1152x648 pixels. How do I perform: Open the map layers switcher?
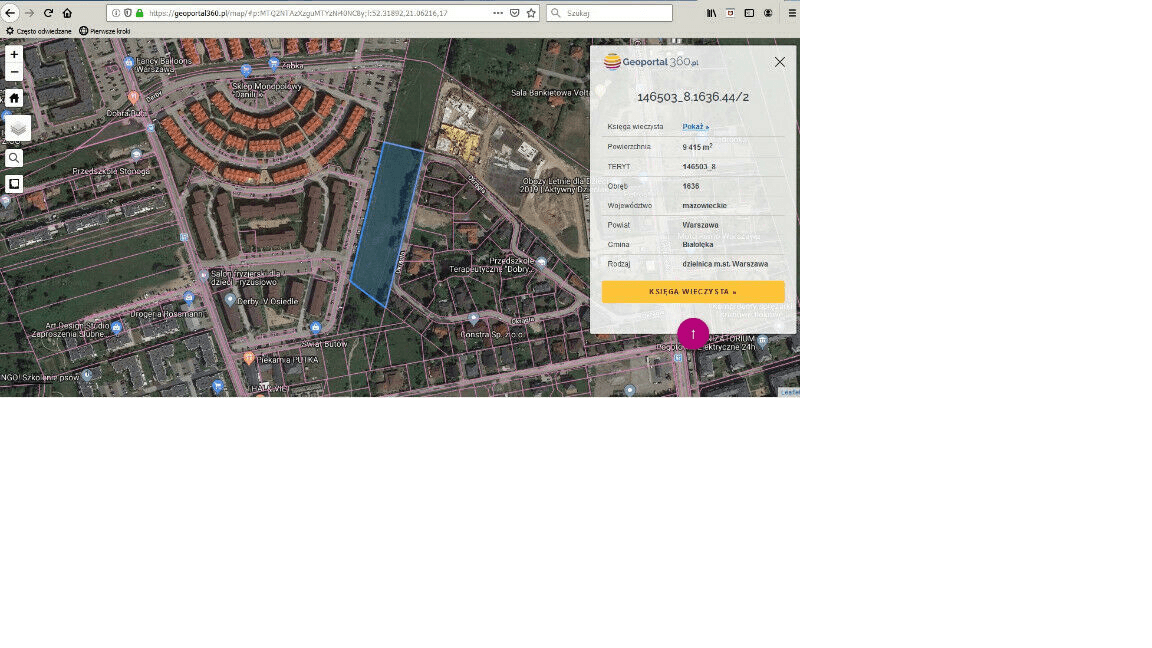click(x=18, y=129)
